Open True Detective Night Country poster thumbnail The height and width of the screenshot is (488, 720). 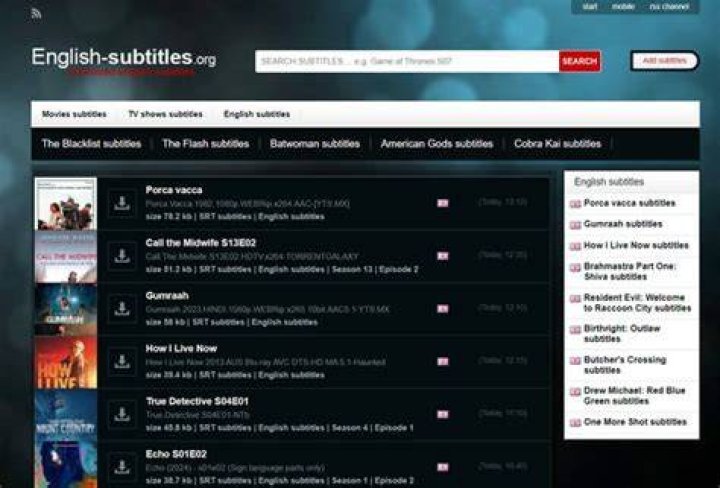[66, 415]
